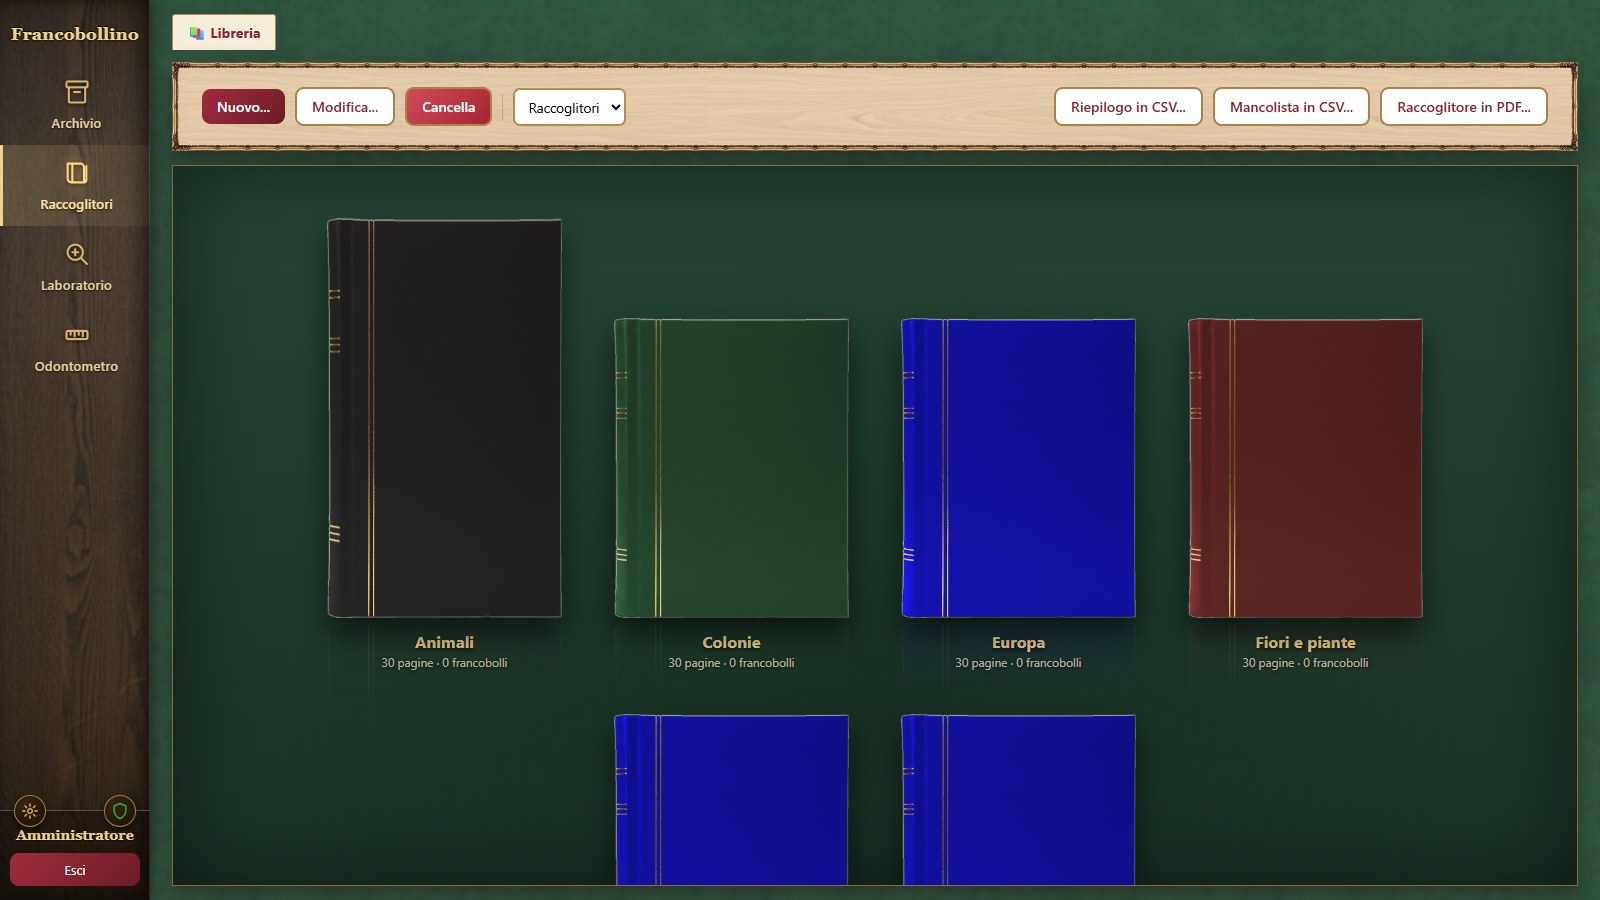Export Mancolista in CSV
Image resolution: width=1600 pixels, height=900 pixels.
tap(1291, 107)
